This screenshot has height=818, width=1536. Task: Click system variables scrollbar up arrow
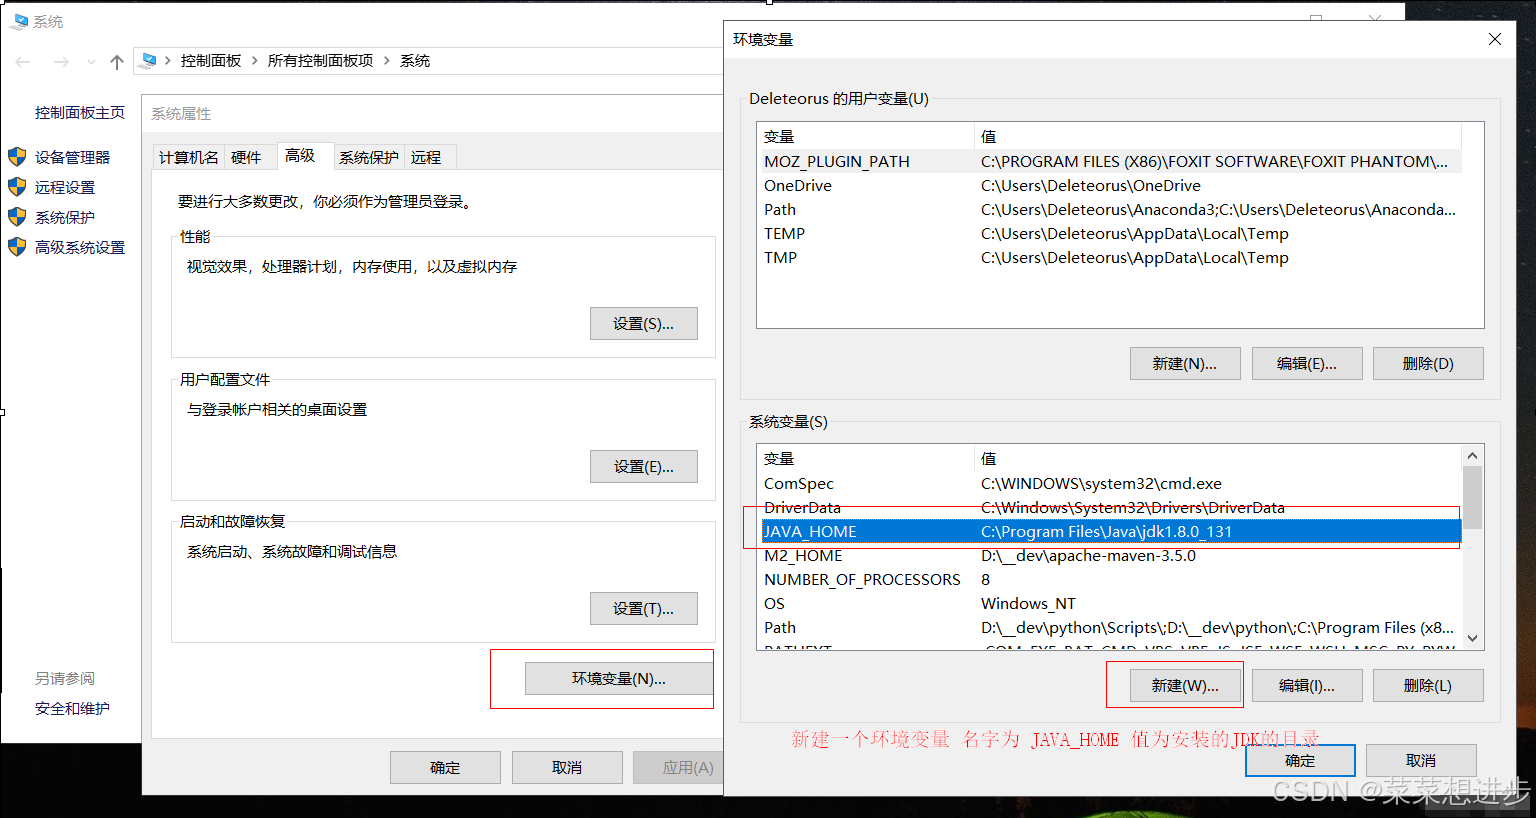click(1472, 456)
